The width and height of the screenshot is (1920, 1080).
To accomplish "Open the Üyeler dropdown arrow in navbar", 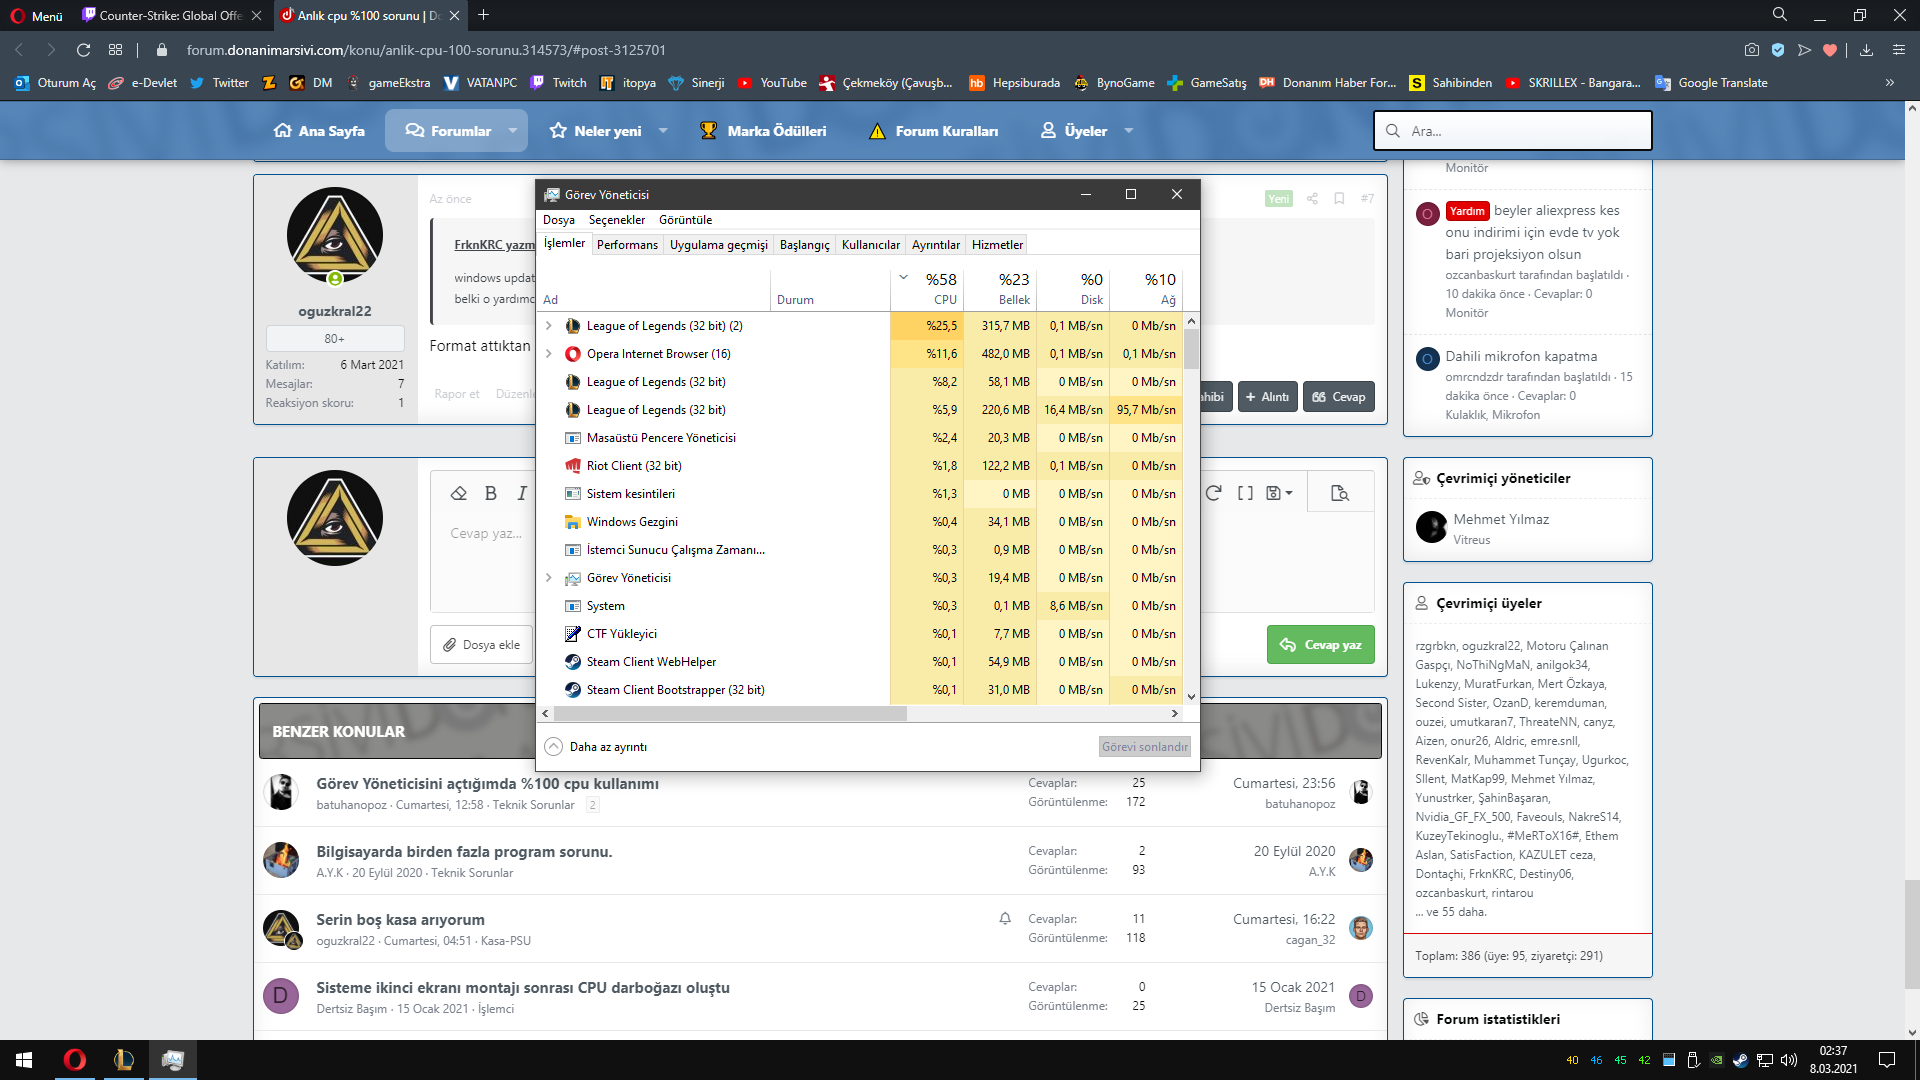I will (x=1129, y=131).
